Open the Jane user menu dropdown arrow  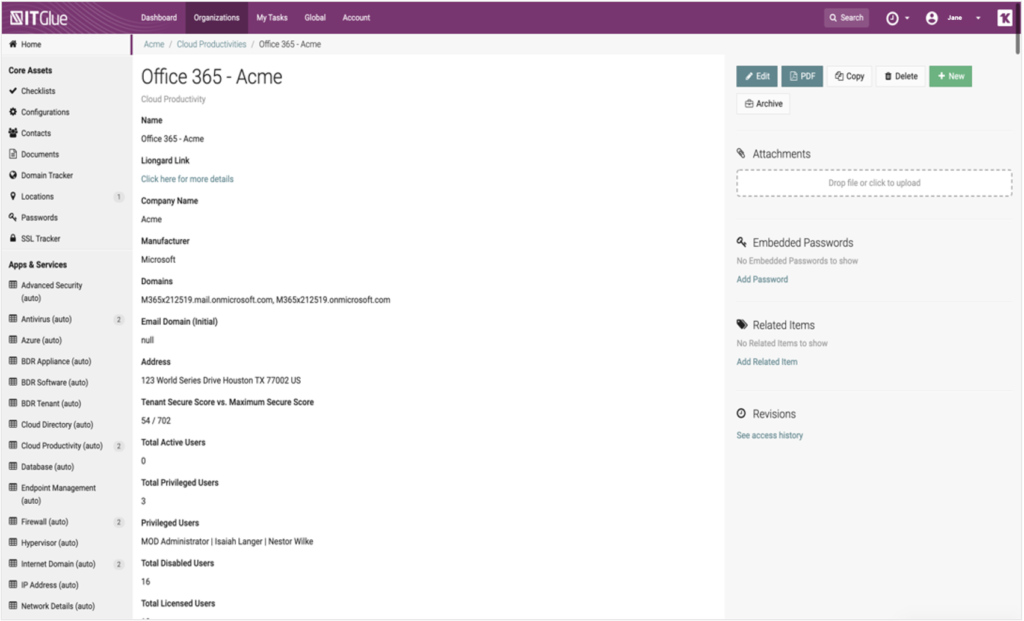click(978, 18)
